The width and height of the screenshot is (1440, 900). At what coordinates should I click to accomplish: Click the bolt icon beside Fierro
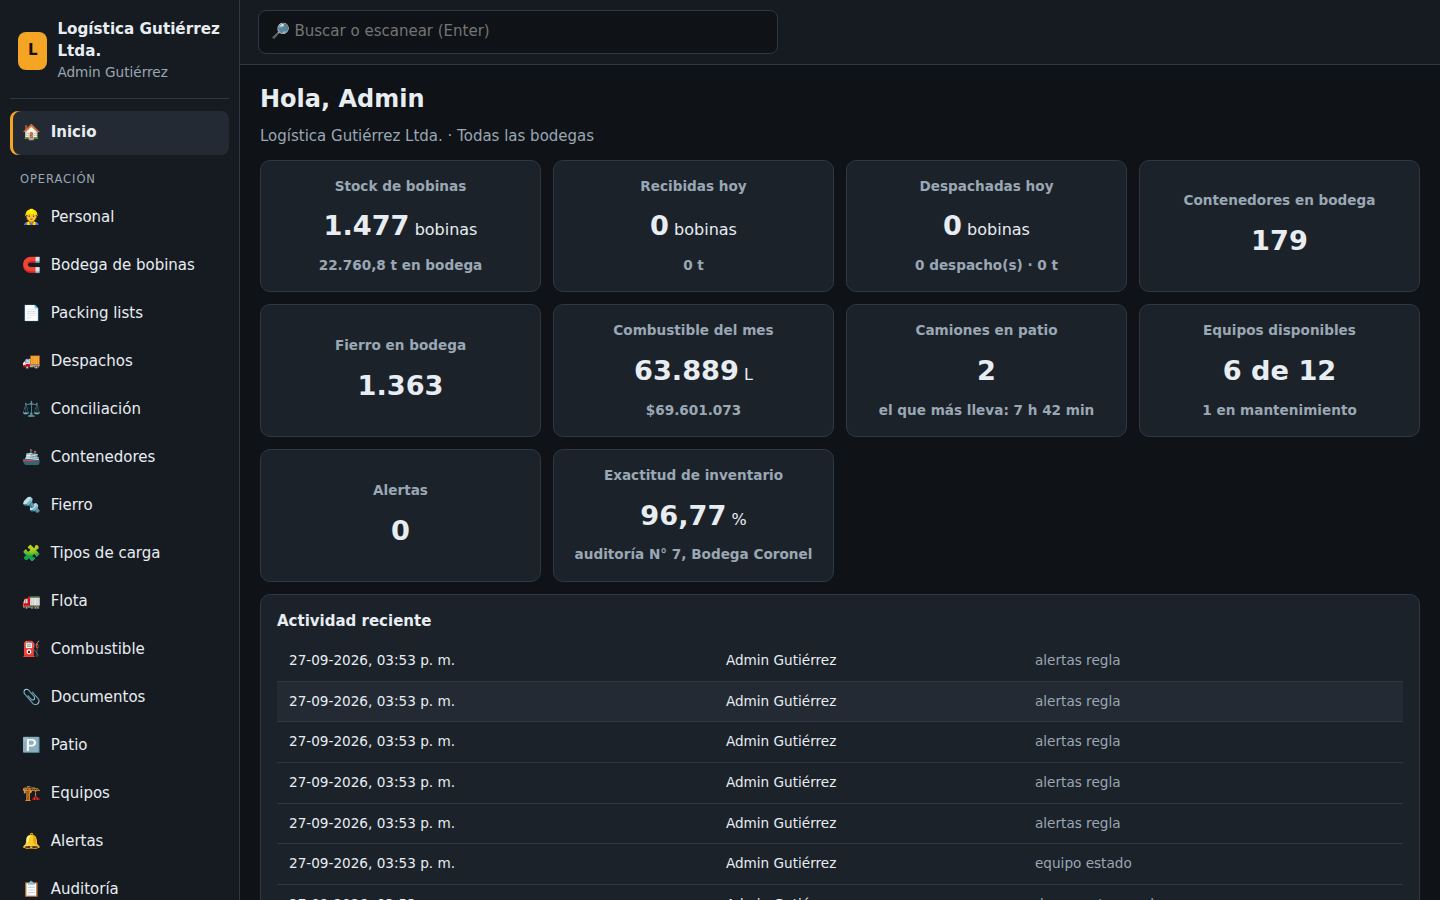pyautogui.click(x=31, y=505)
